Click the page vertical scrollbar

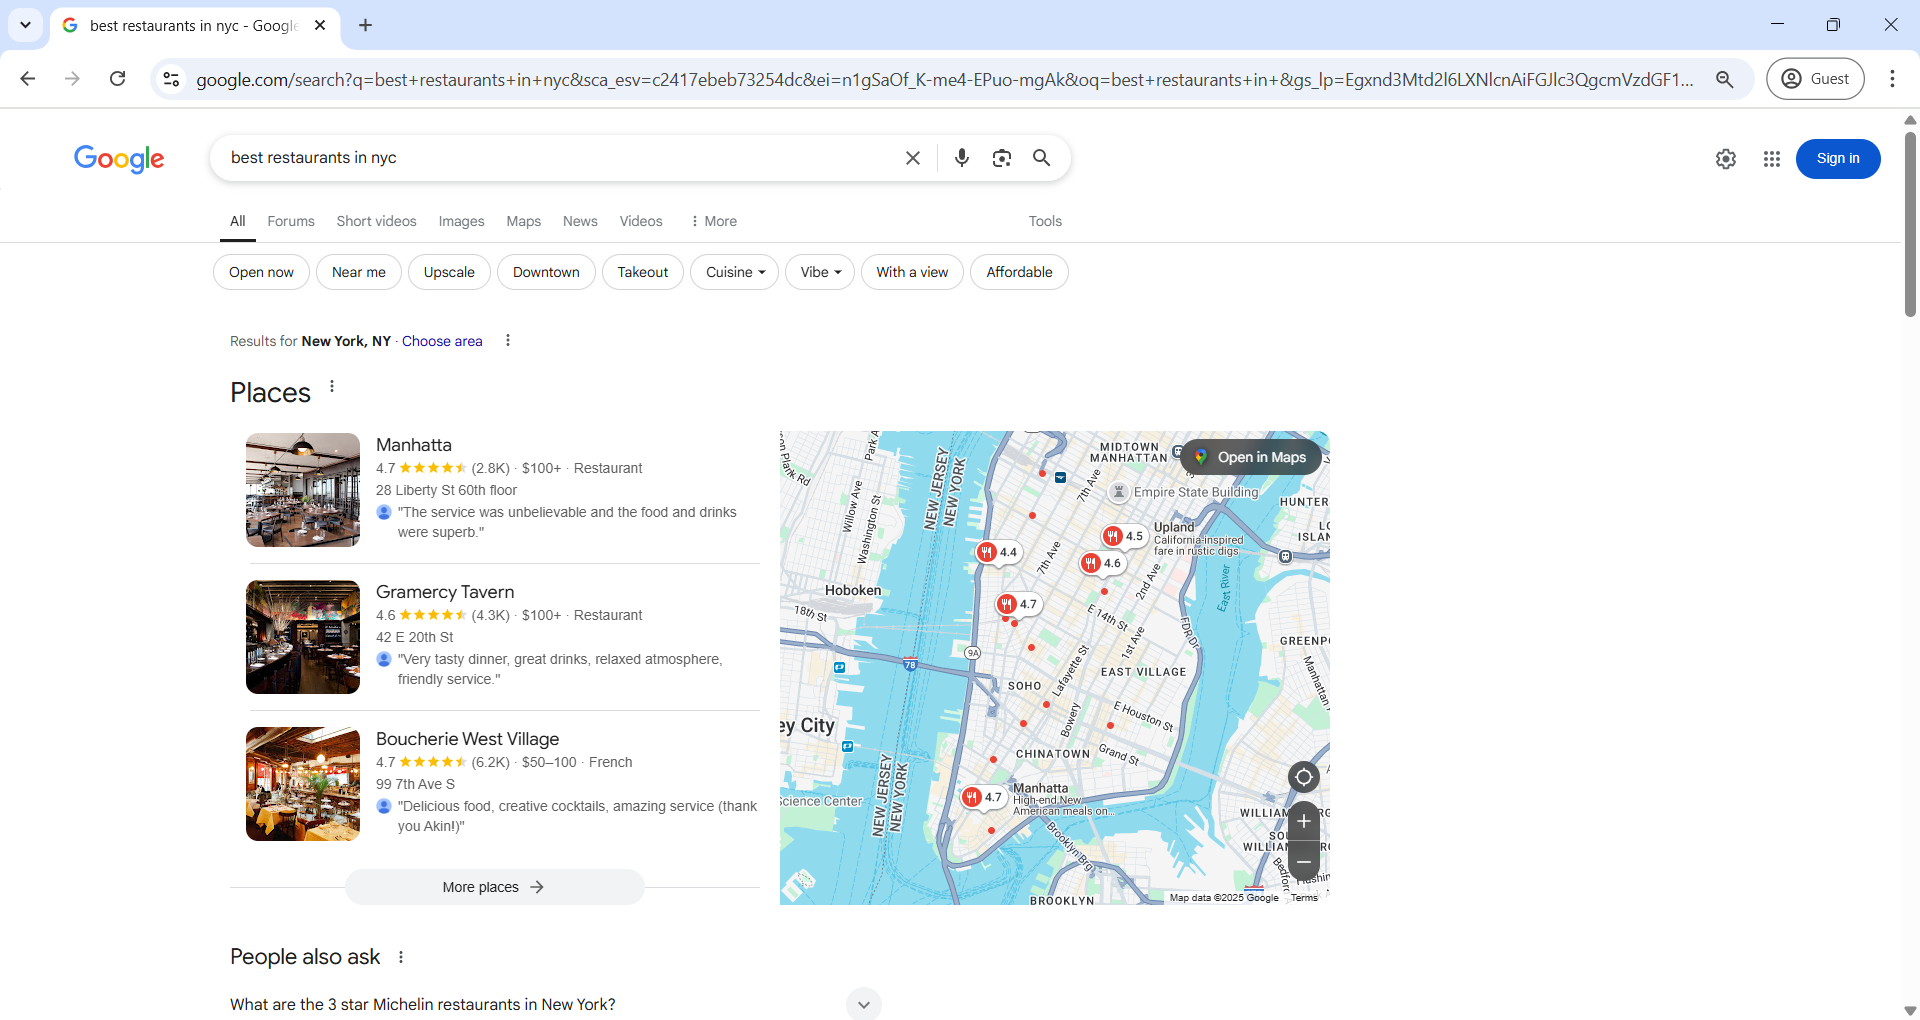(x=1910, y=225)
